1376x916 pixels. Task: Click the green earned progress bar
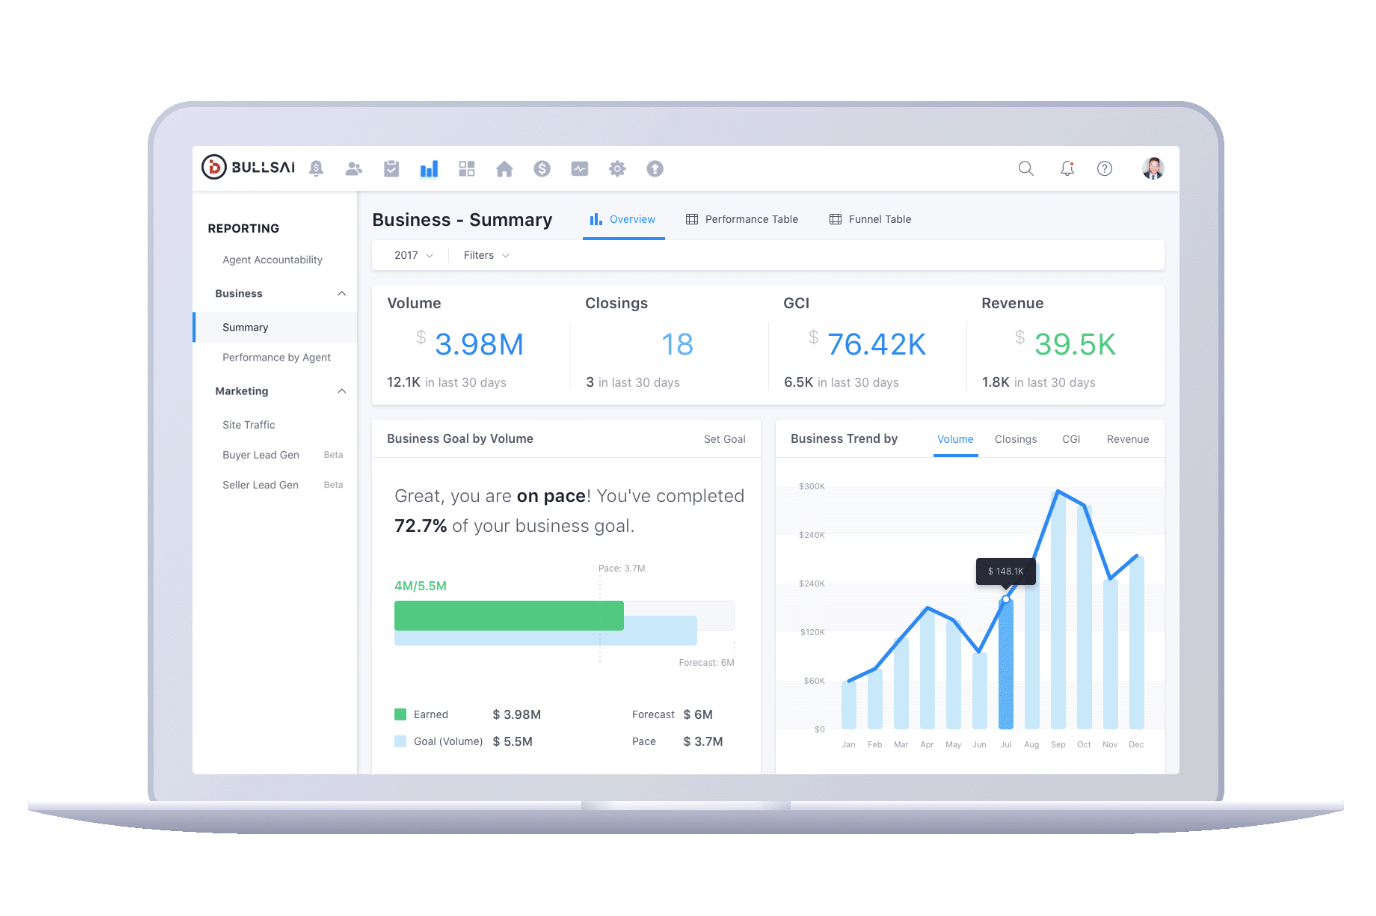click(509, 616)
